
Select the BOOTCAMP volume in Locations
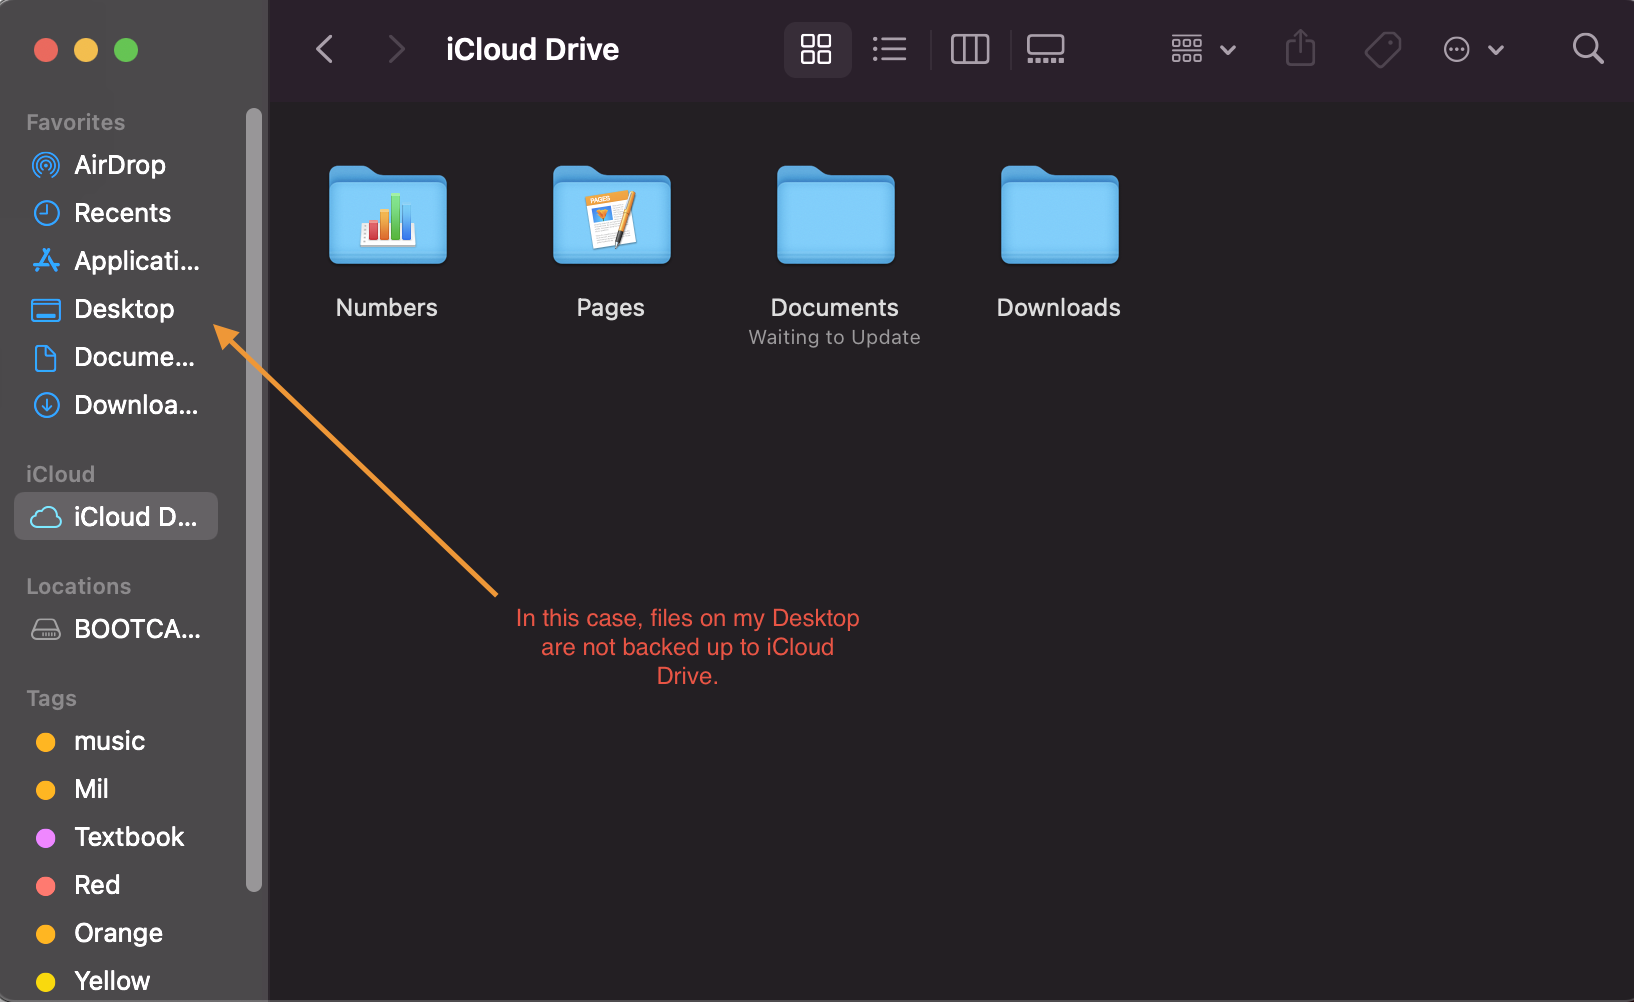pos(116,629)
